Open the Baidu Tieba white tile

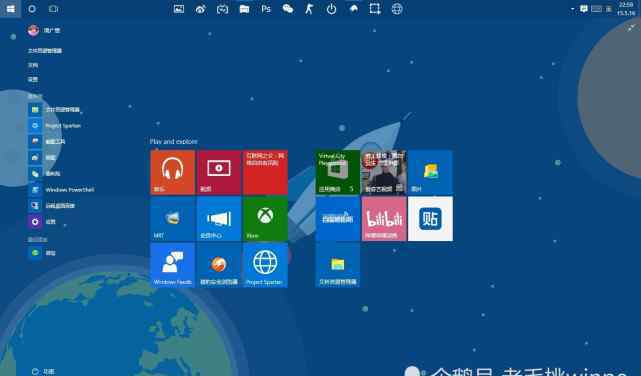(x=430, y=219)
